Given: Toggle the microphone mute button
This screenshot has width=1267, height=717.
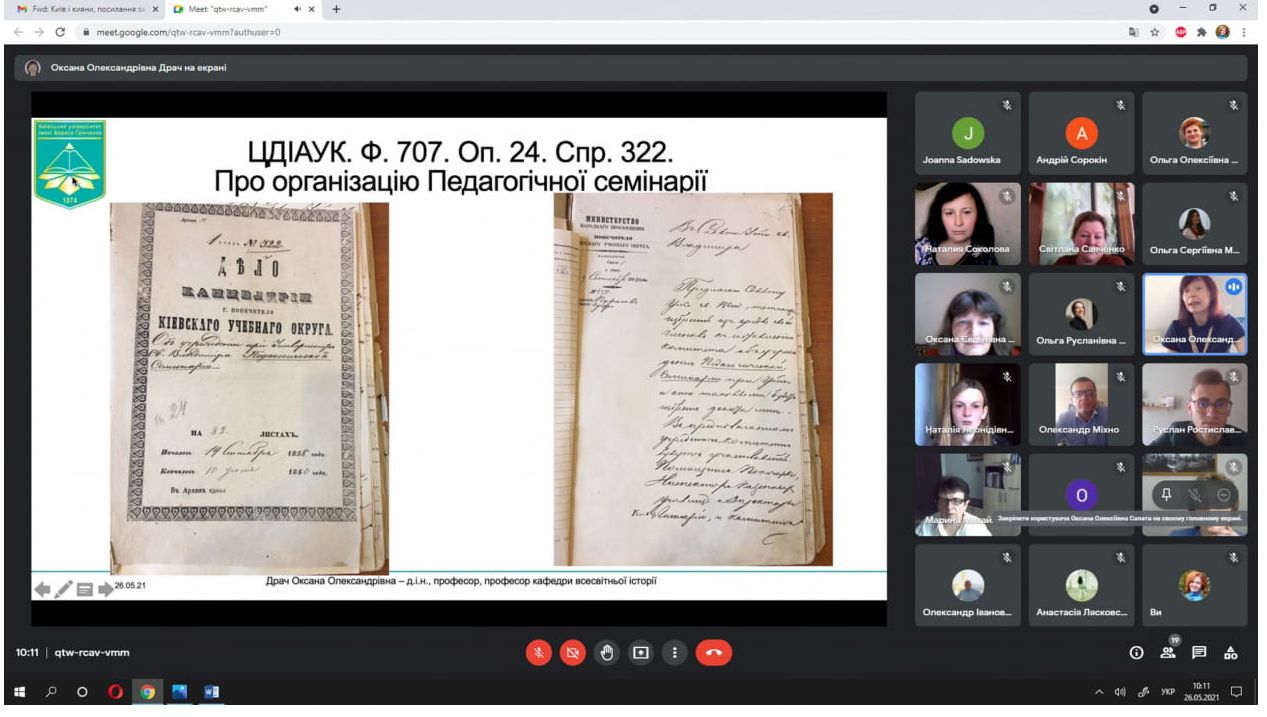Looking at the screenshot, I should coord(539,653).
